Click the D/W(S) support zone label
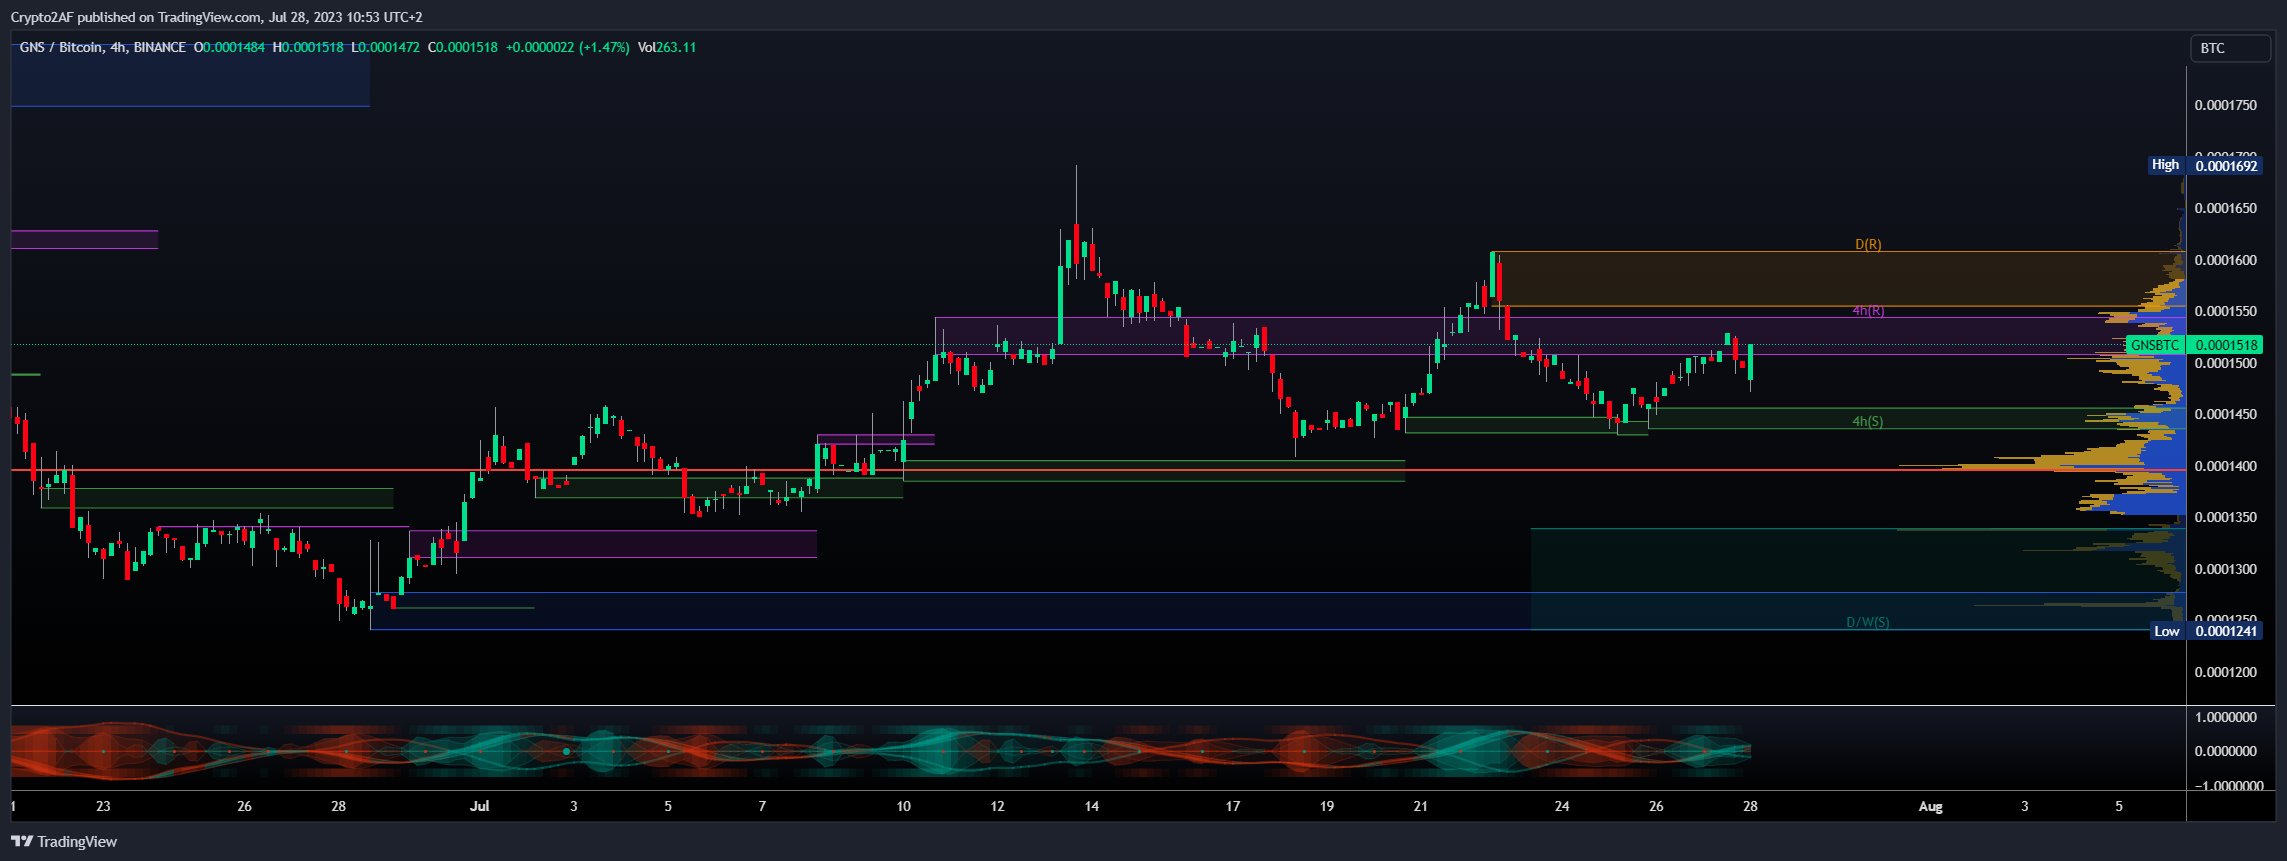The width and height of the screenshot is (2287, 861). click(x=1867, y=622)
